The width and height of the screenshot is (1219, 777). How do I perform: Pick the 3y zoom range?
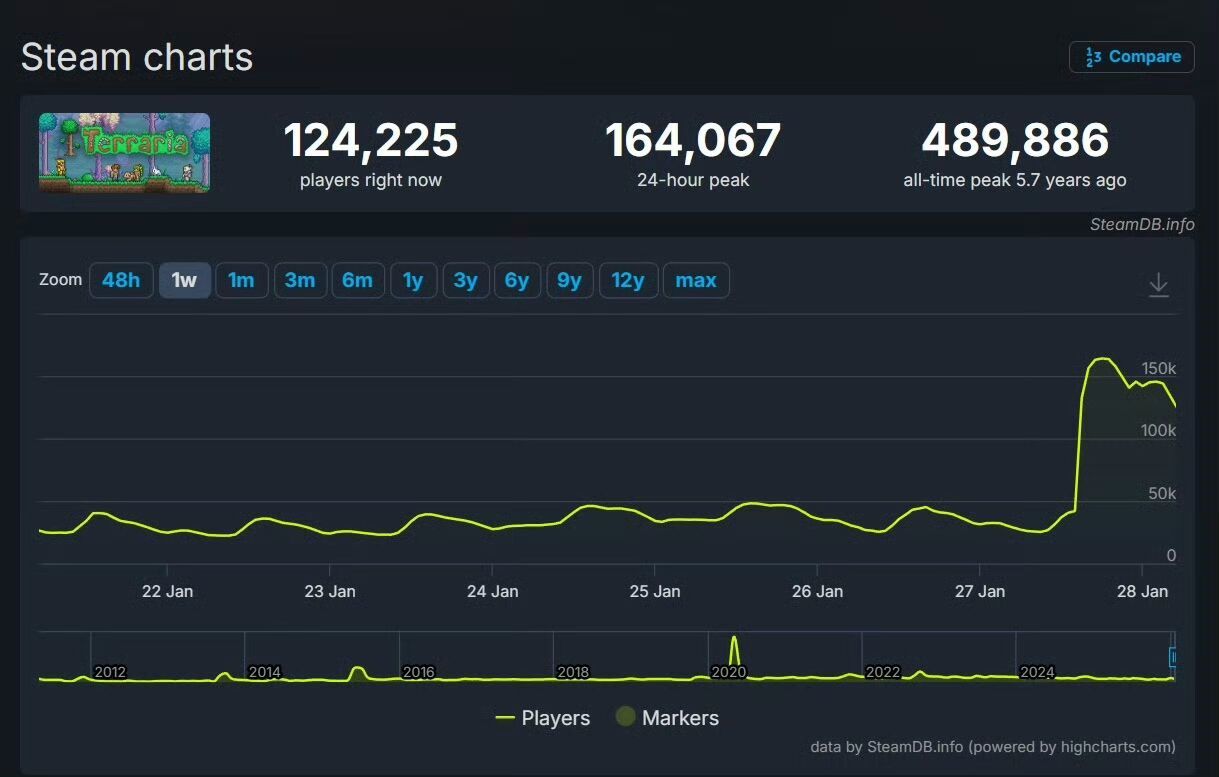pos(465,280)
